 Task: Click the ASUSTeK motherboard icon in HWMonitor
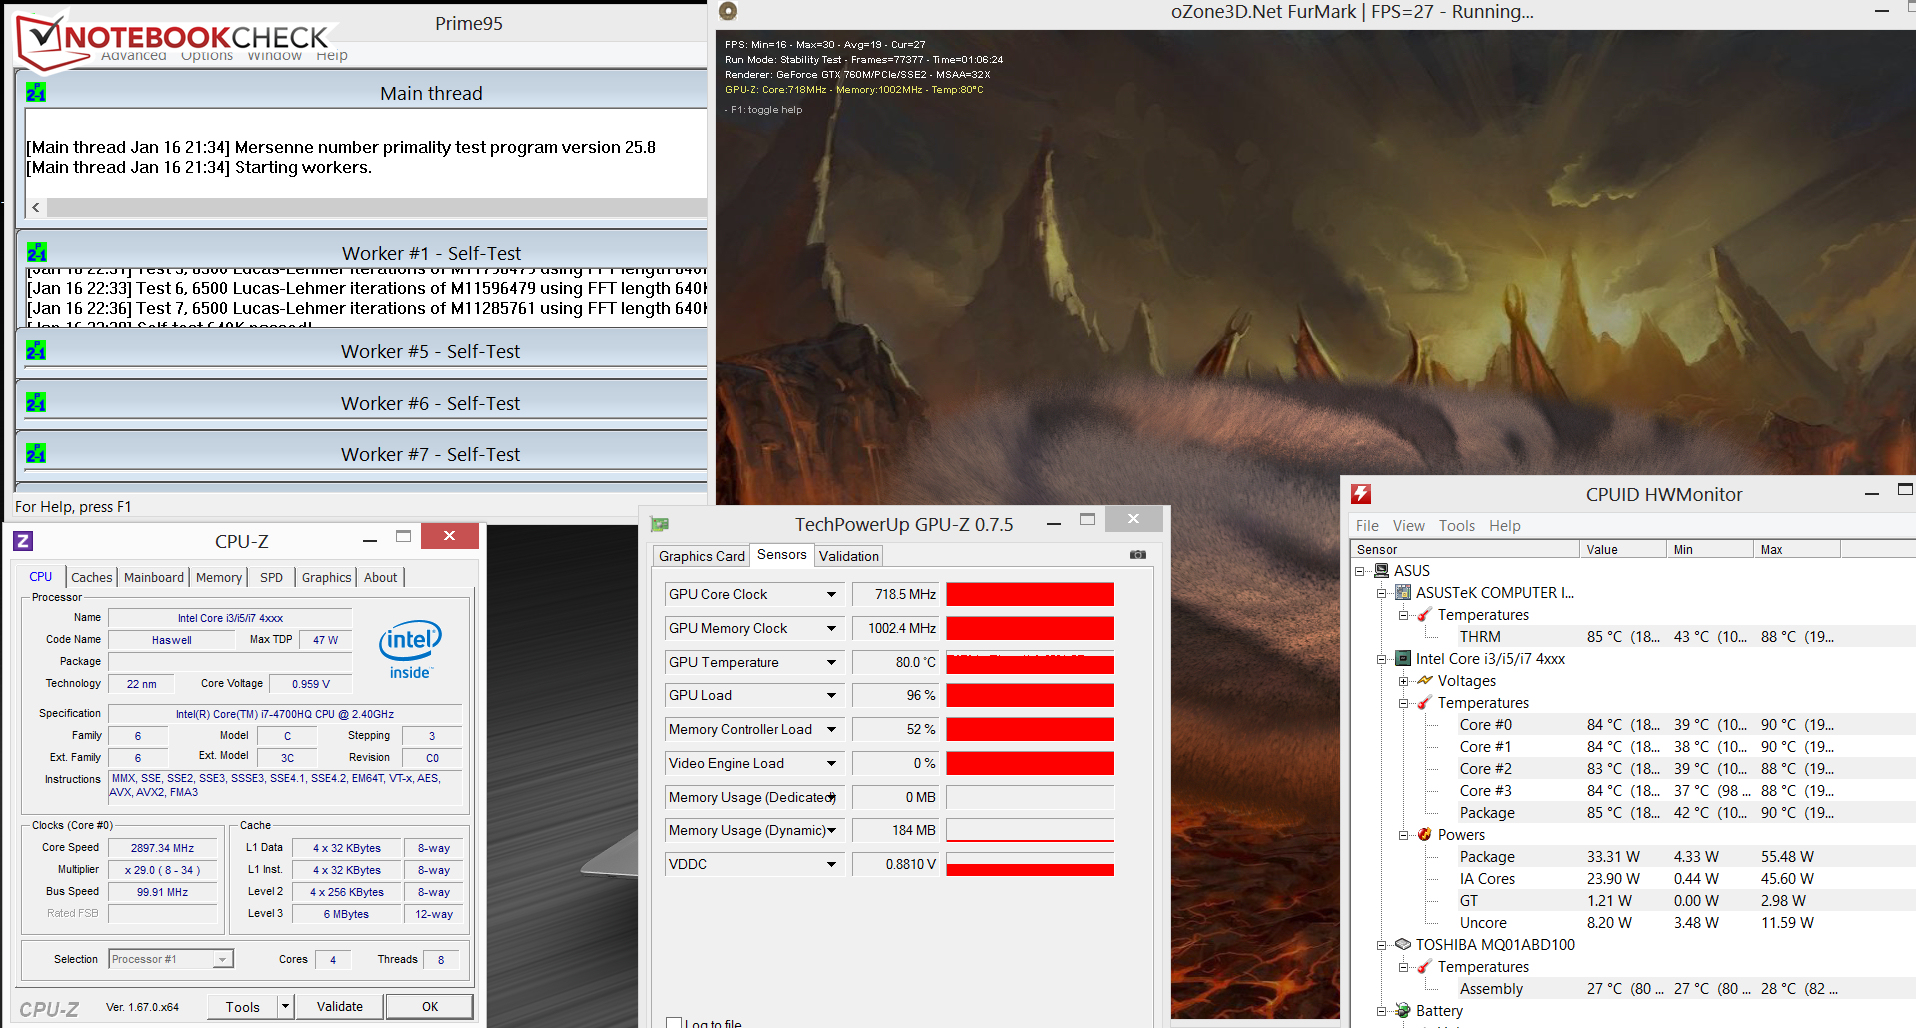1403,592
